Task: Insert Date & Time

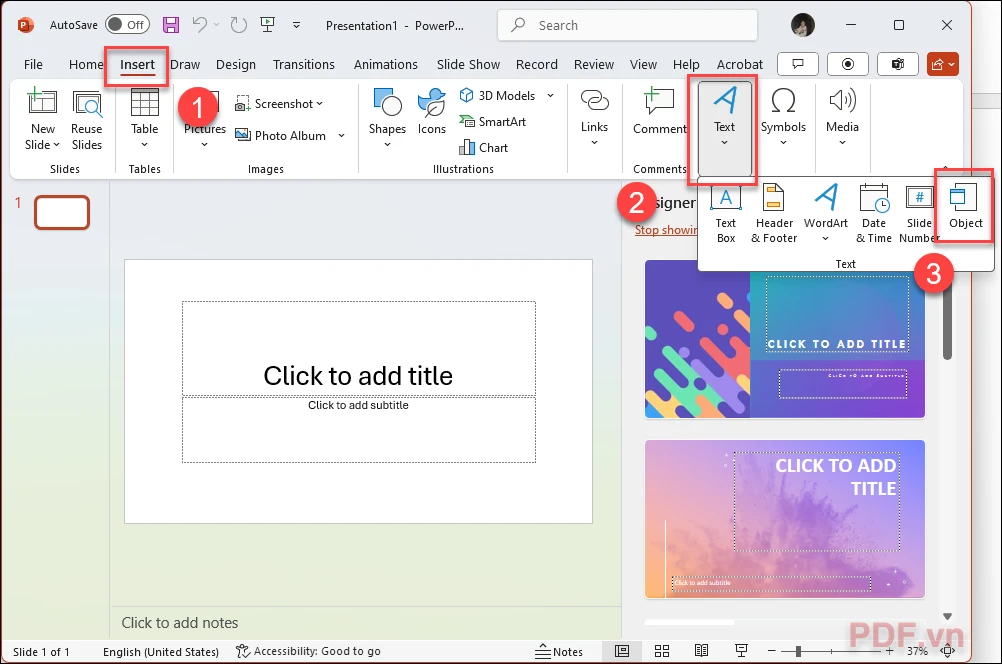Action: click(874, 214)
